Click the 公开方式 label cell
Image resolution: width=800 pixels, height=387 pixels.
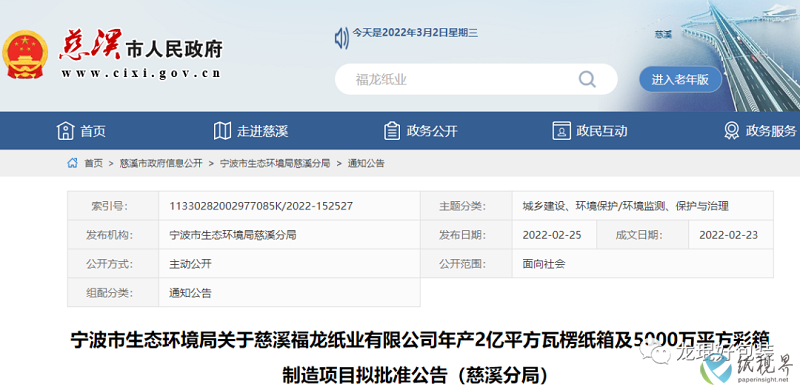coord(113,264)
